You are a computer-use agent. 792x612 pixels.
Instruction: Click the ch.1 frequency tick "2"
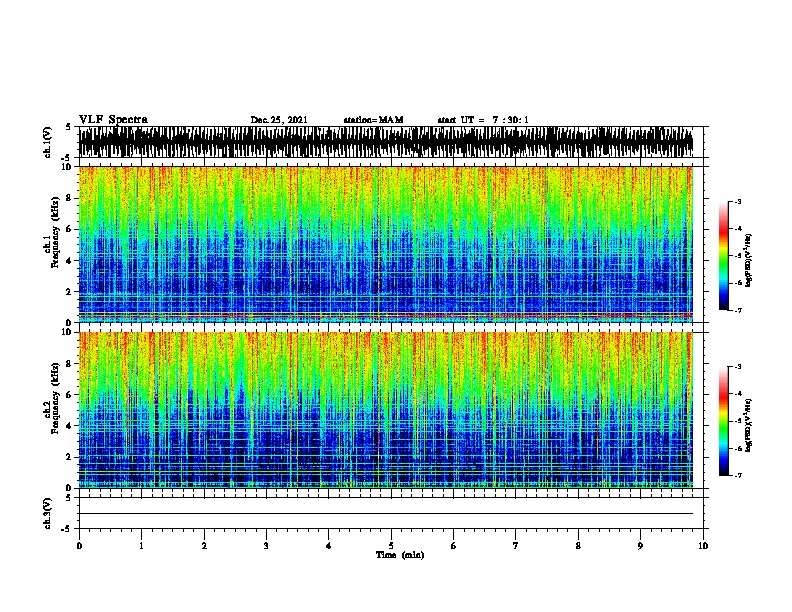coord(69,292)
